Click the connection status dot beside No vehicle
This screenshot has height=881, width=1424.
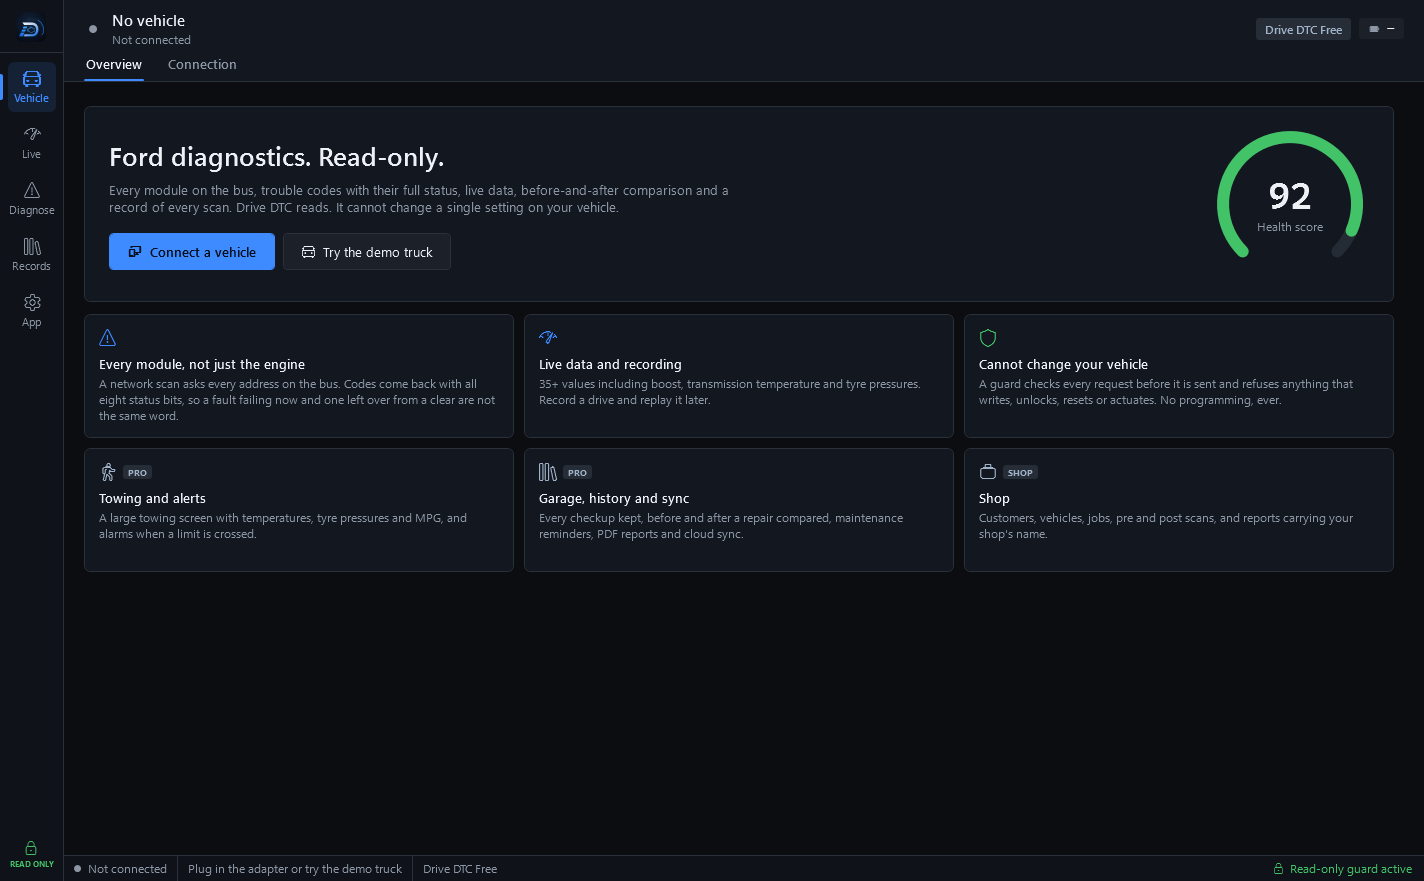tap(93, 29)
